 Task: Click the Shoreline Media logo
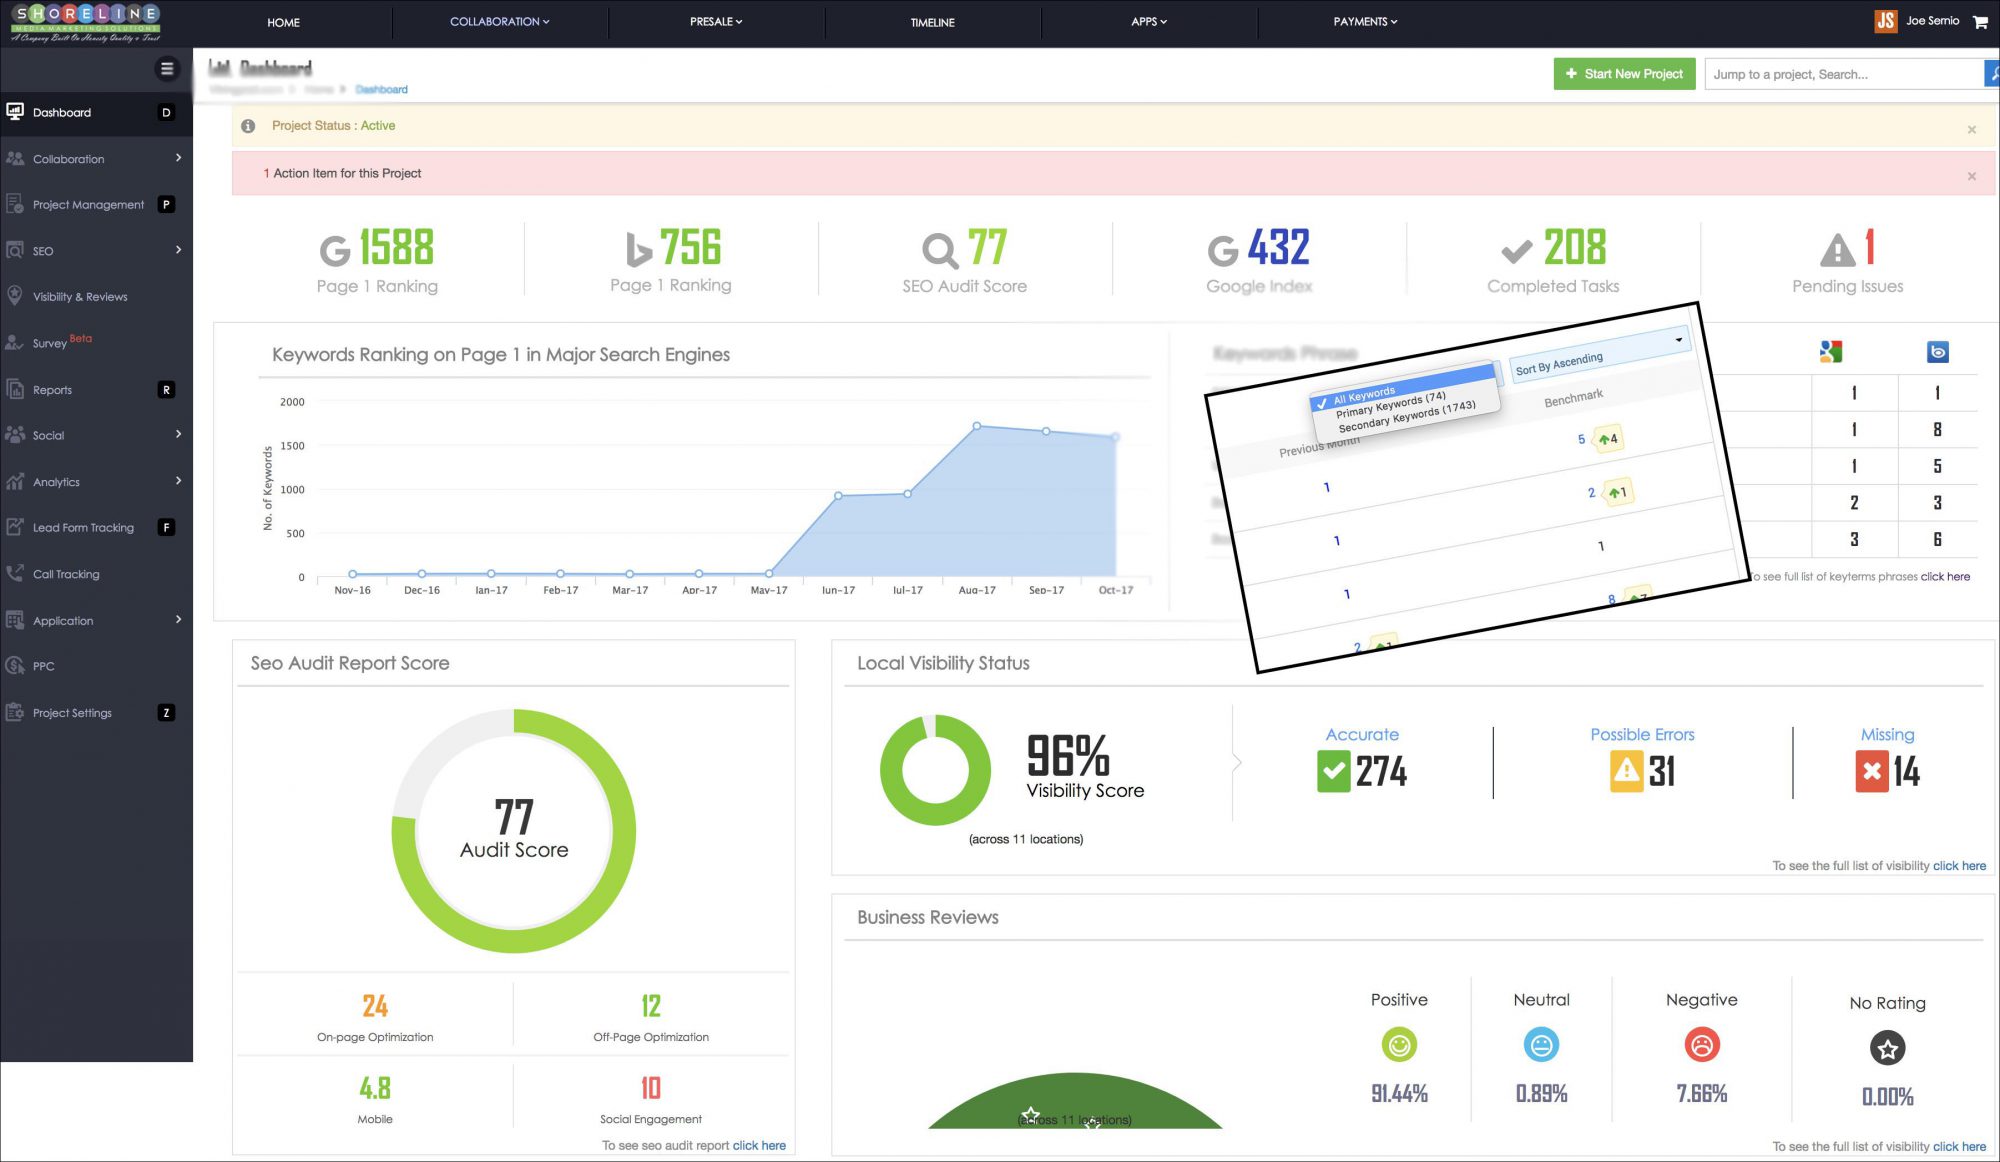point(86,23)
